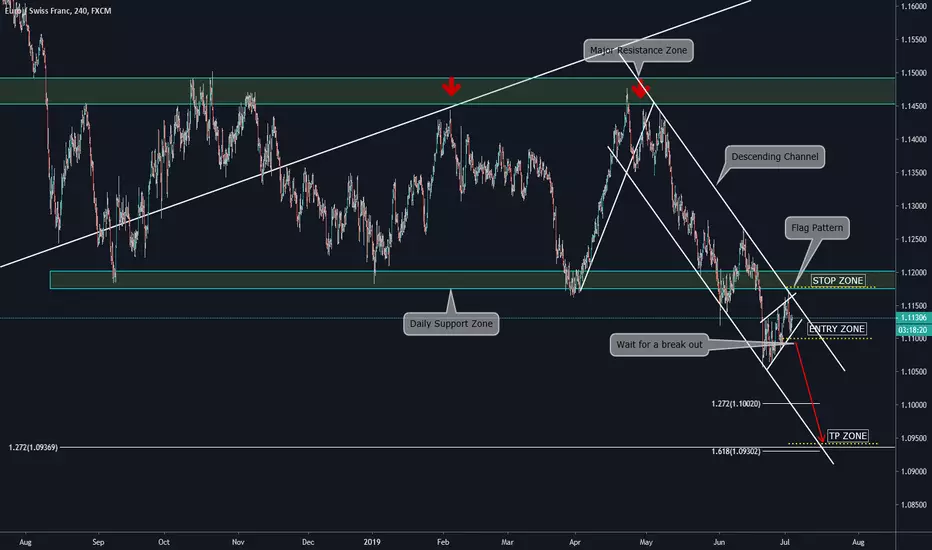Screen dimensions: 932x550
Task: Click the TP ZONE label
Action: coord(848,436)
